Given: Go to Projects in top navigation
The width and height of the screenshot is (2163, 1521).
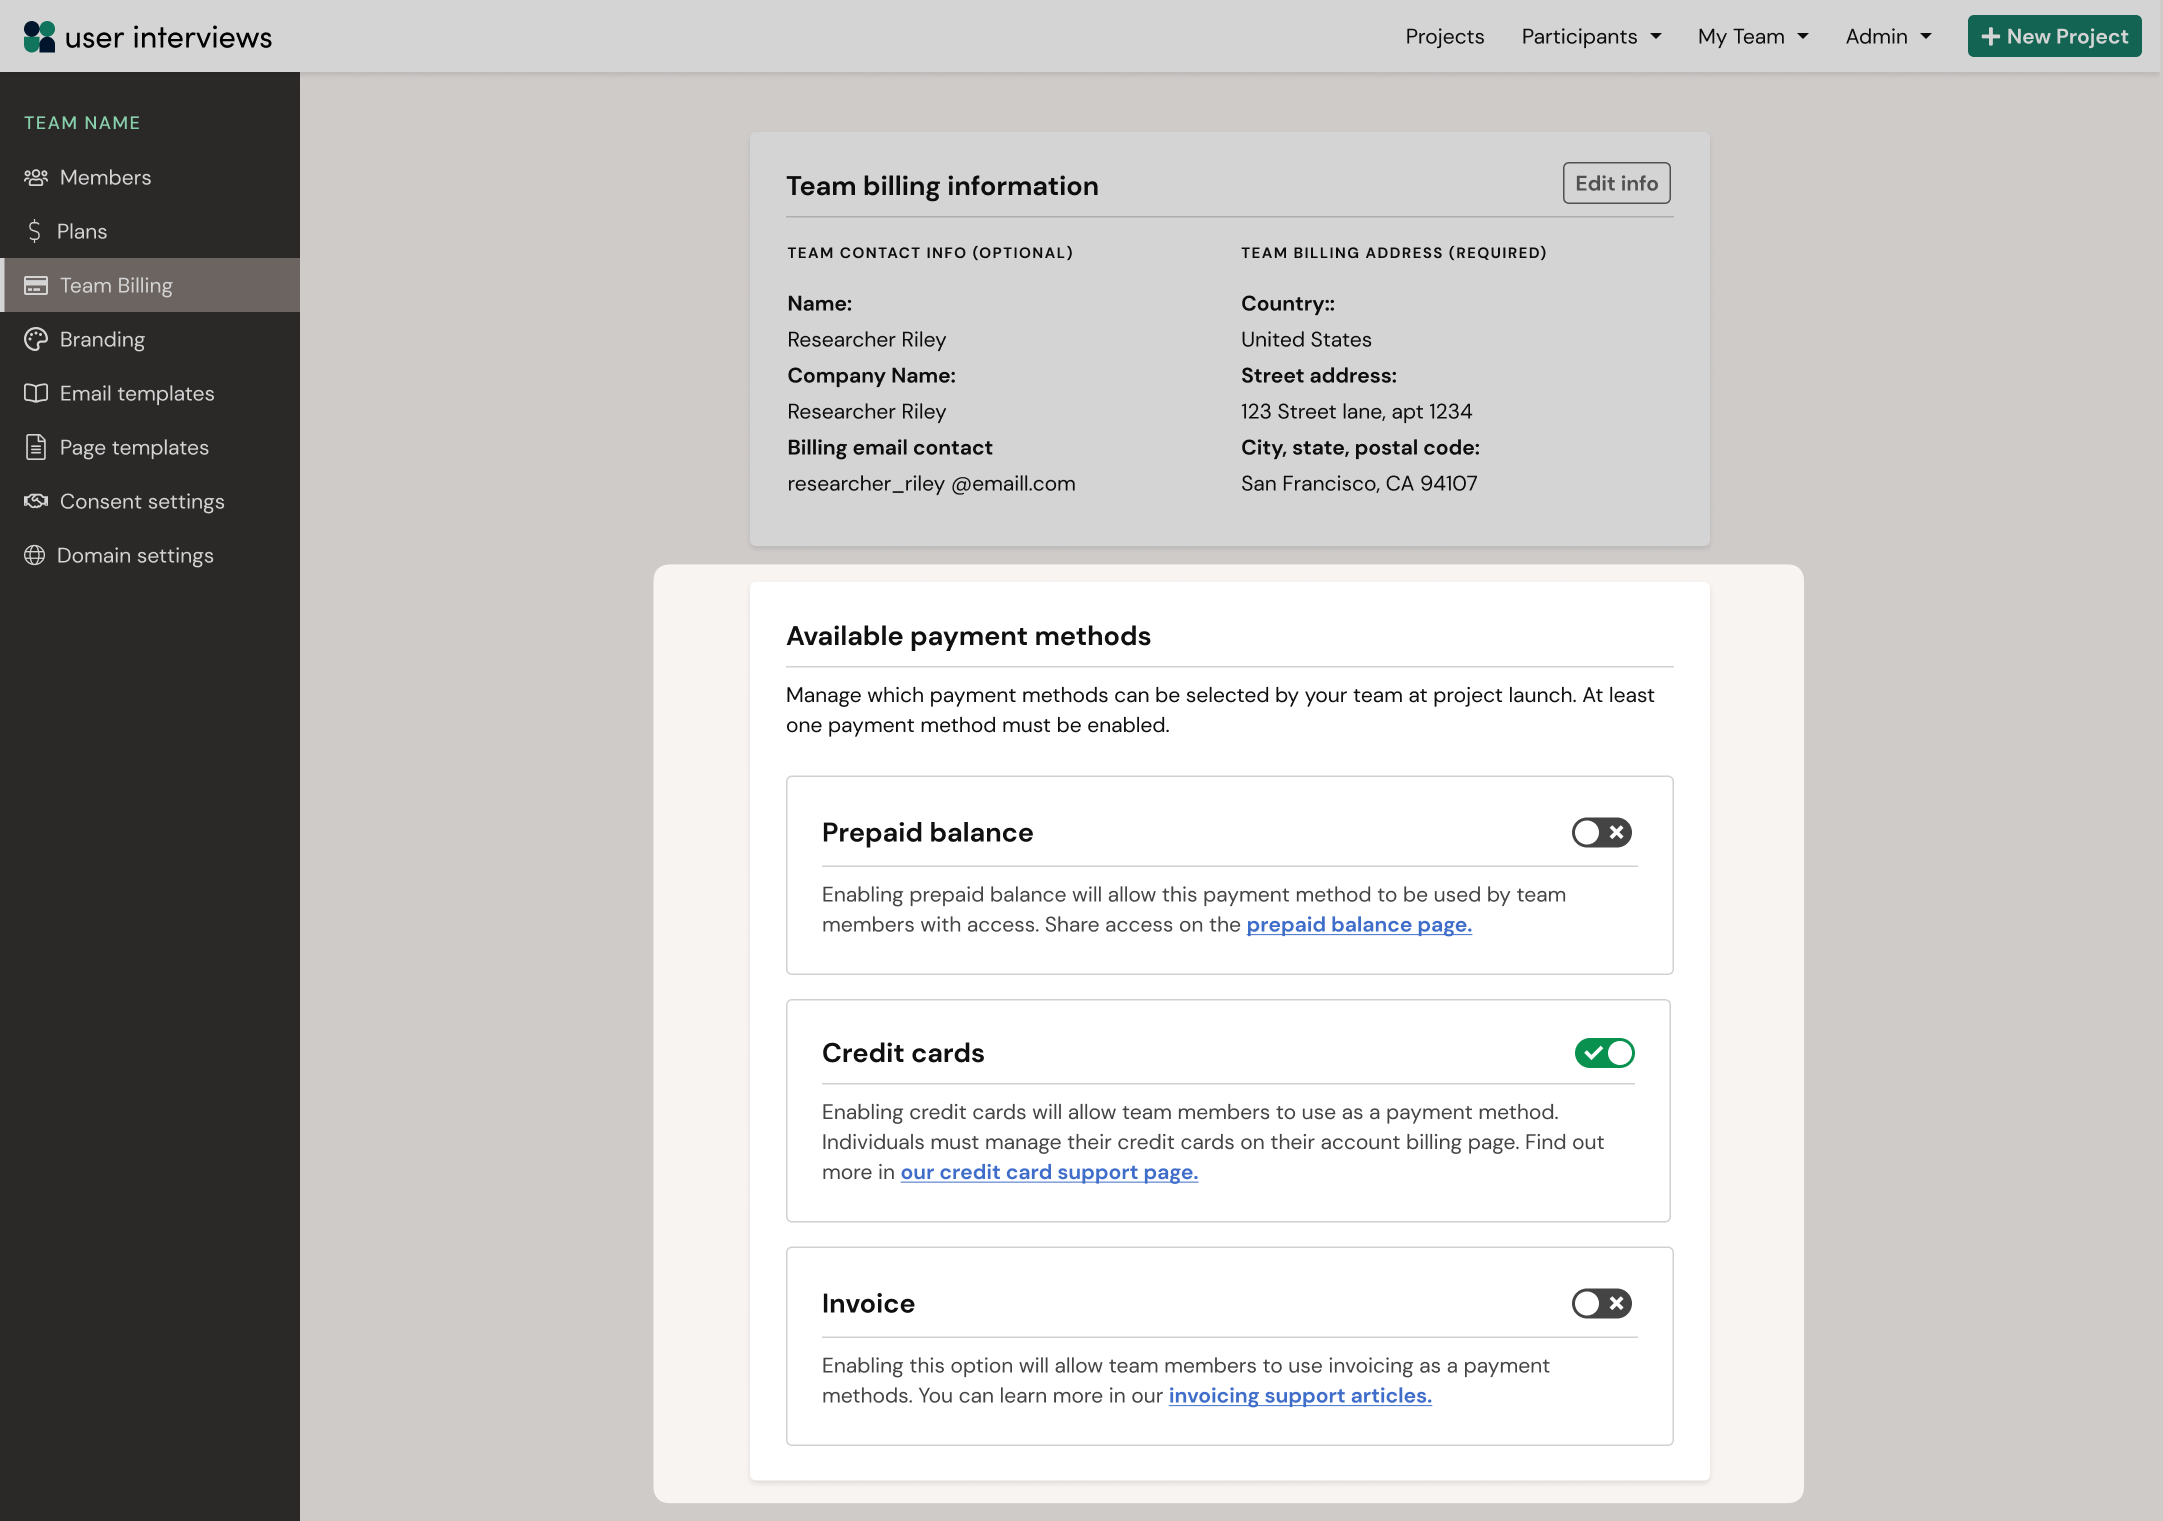Looking at the screenshot, I should tap(1444, 36).
